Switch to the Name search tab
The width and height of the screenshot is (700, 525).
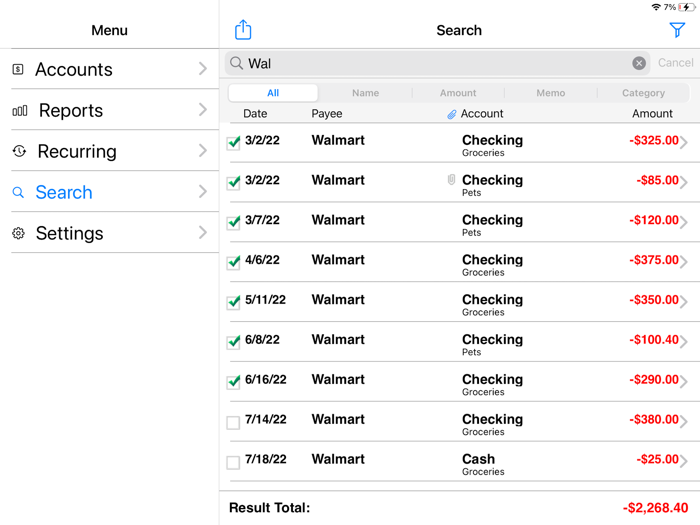tap(365, 93)
